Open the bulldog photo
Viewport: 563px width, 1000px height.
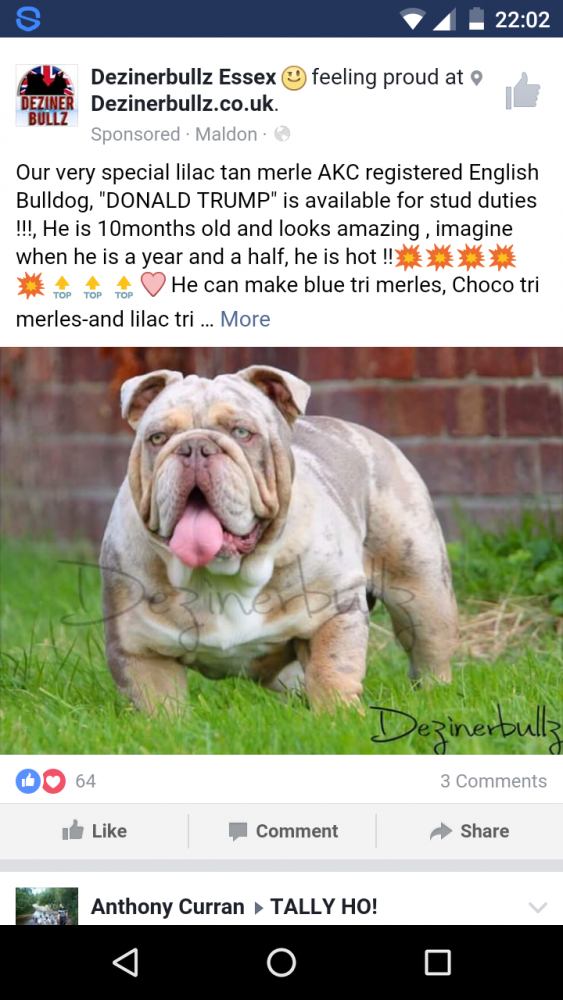click(x=281, y=550)
